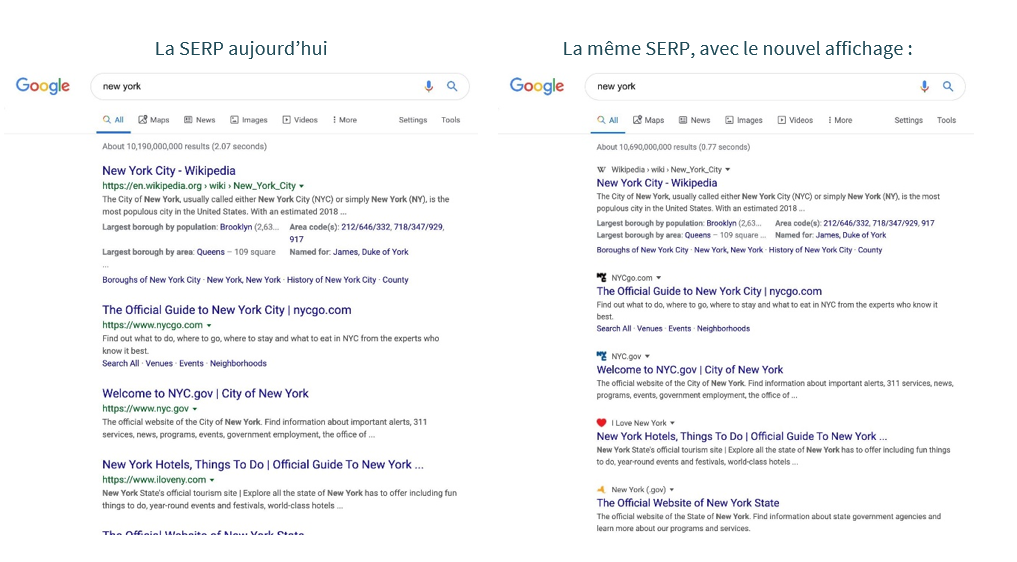Click County sitelink in the right SERP
This screenshot has width=1017, height=562.
tap(870, 250)
